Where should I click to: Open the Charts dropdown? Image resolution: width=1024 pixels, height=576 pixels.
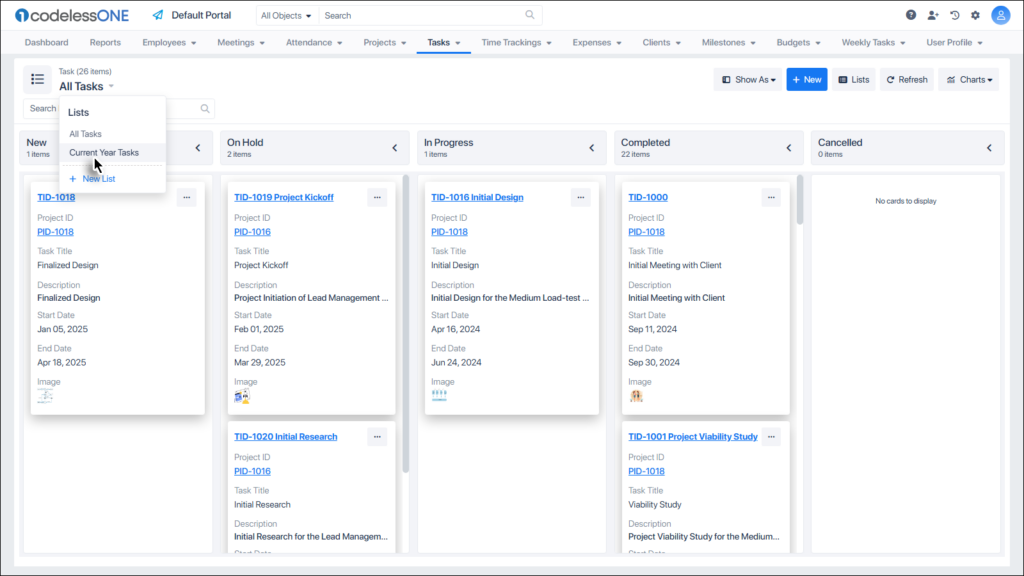(970, 80)
